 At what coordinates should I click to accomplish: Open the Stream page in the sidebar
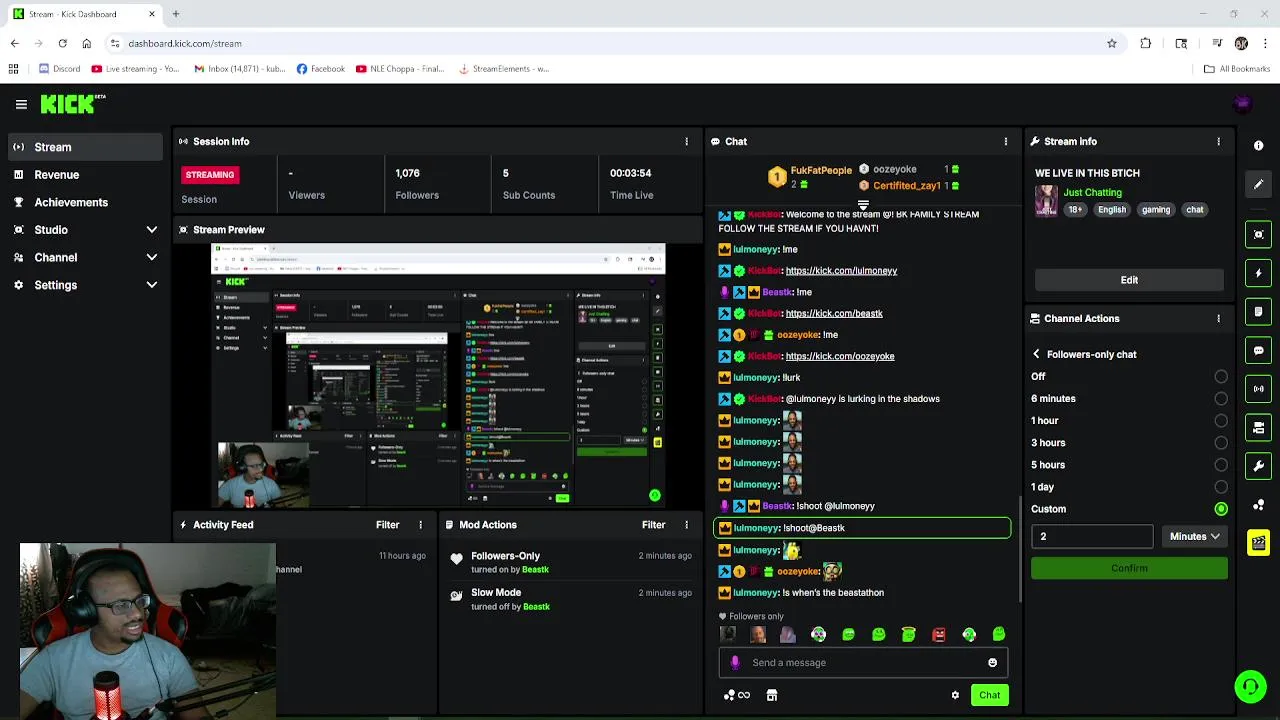(84, 147)
